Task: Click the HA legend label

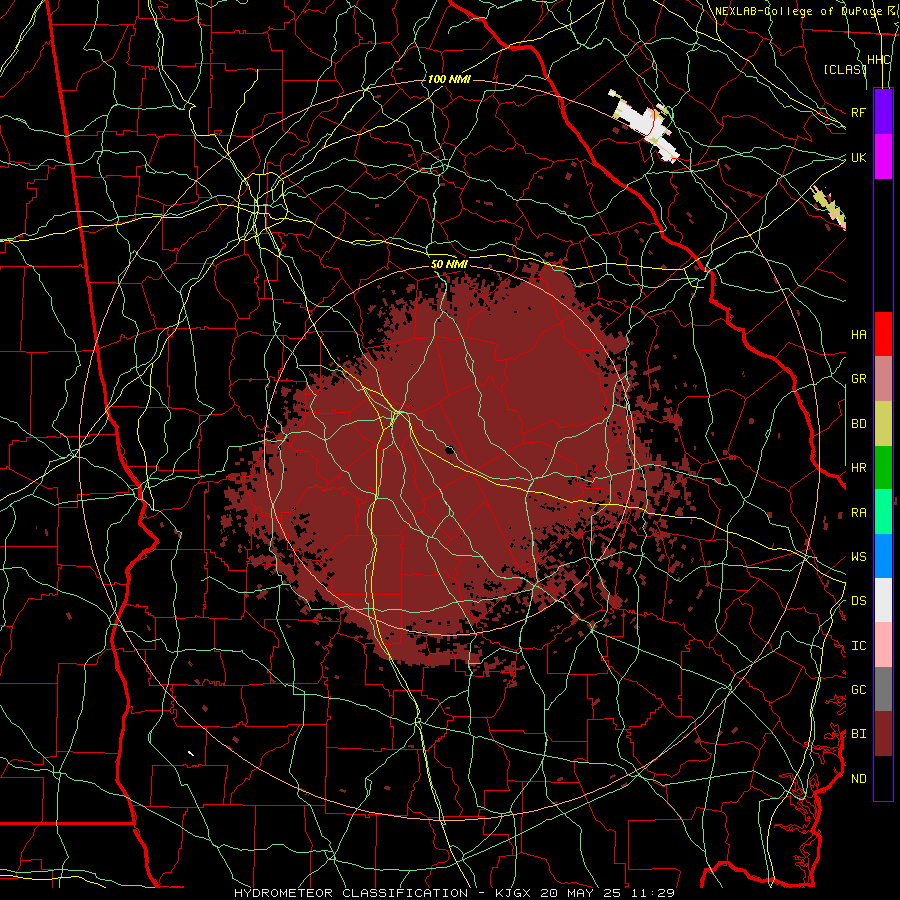Action: [858, 334]
